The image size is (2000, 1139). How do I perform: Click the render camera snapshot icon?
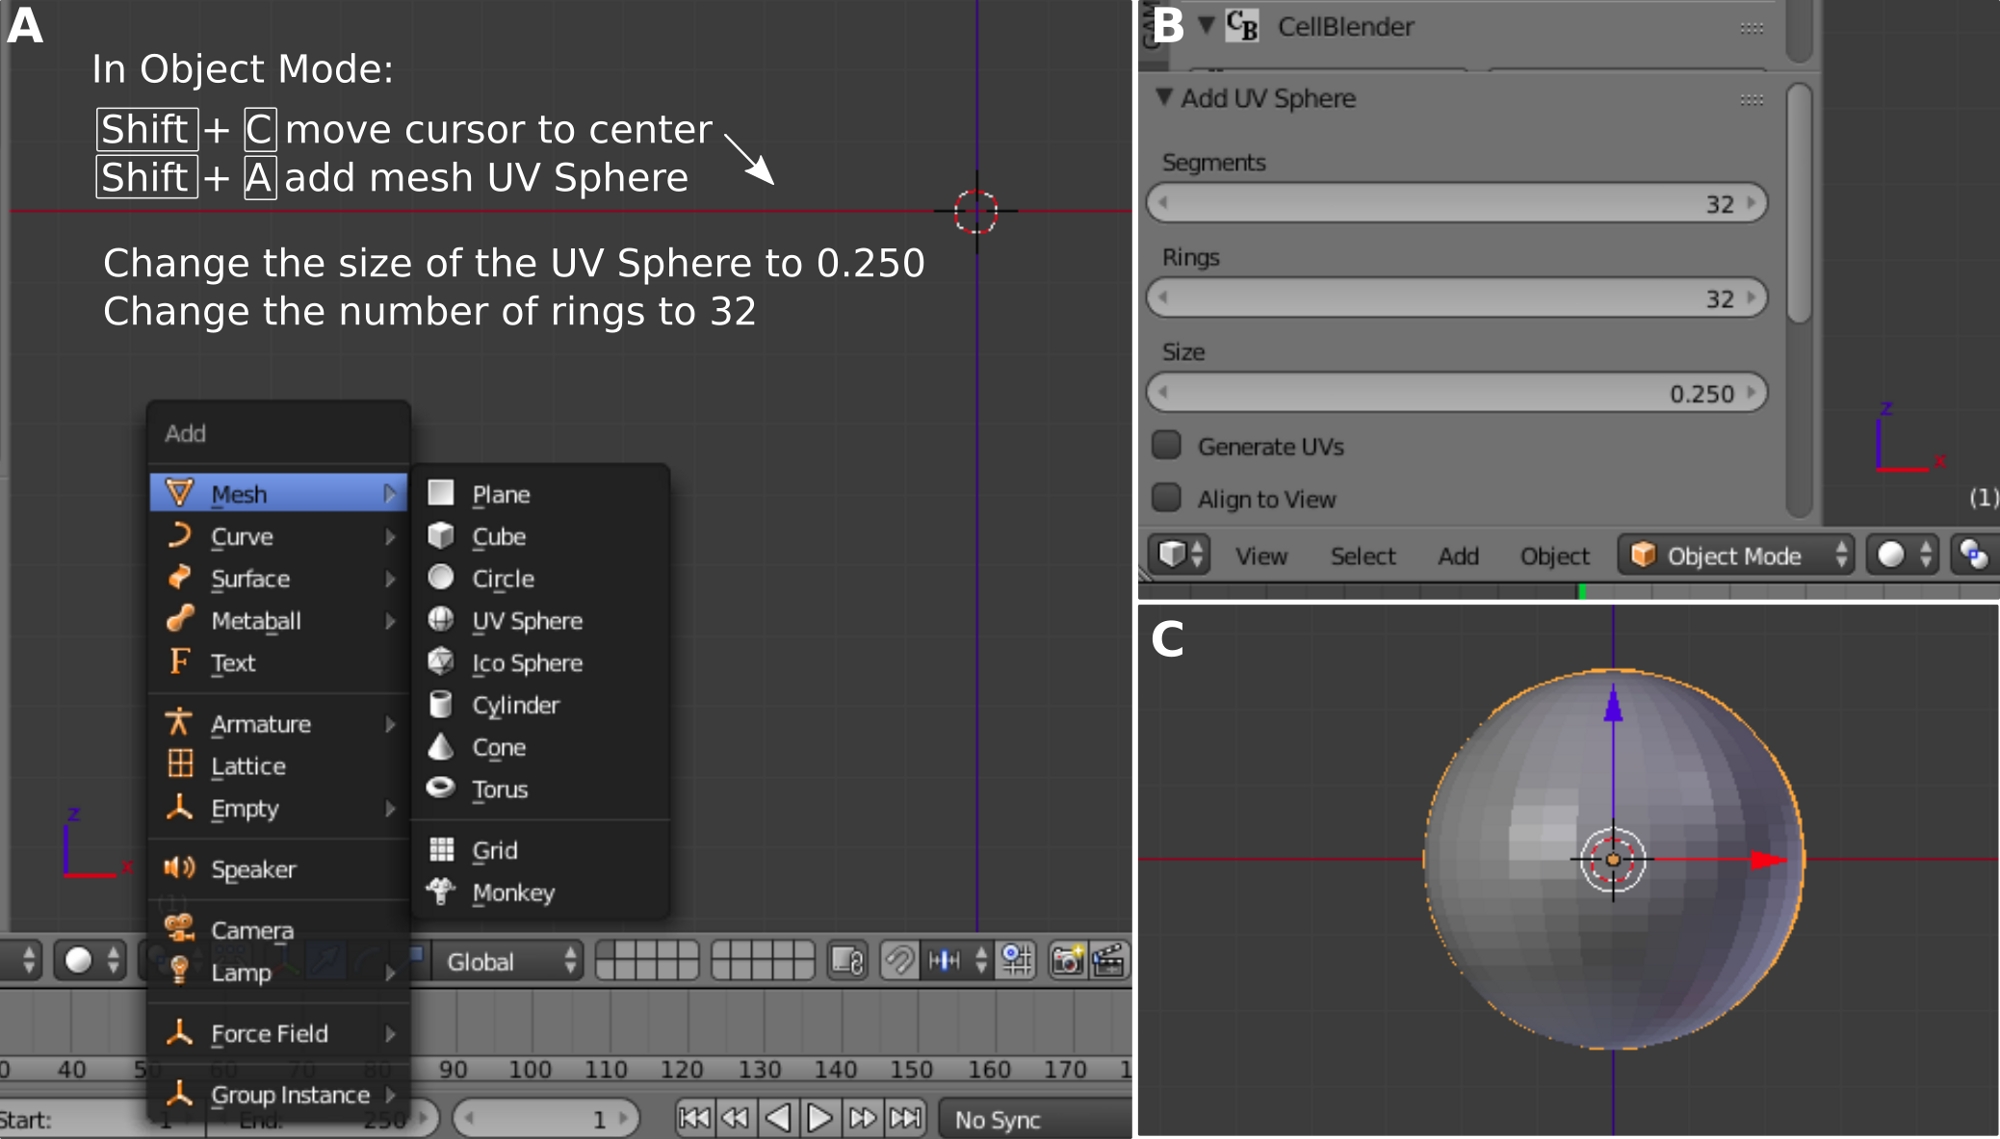click(x=1067, y=961)
